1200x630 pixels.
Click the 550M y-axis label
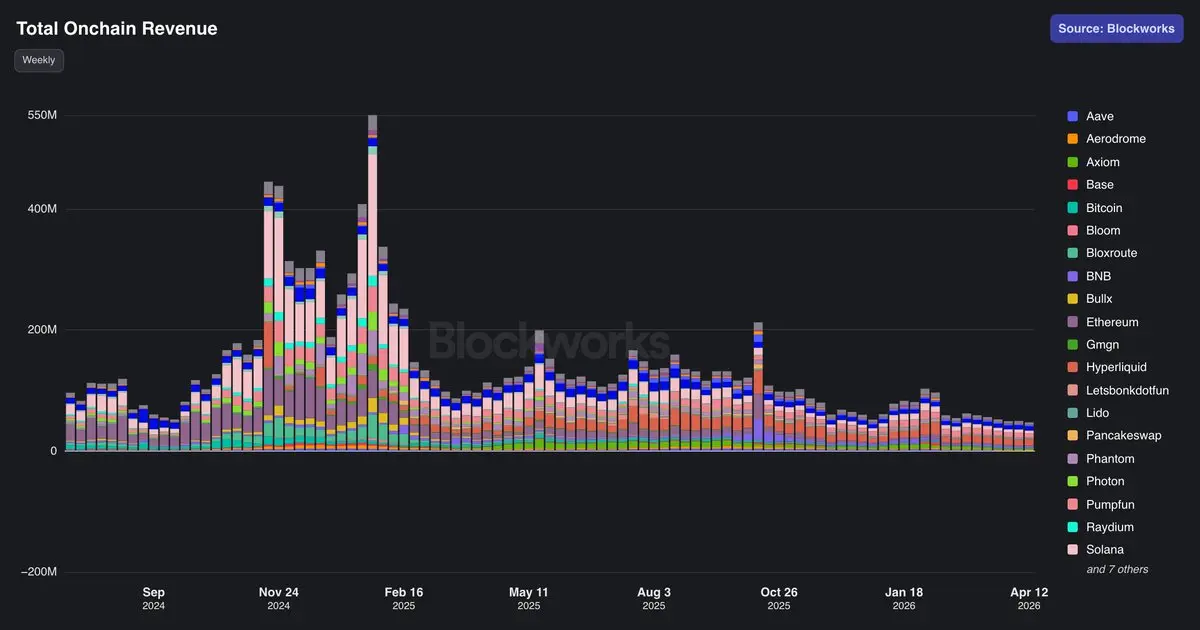point(41,116)
